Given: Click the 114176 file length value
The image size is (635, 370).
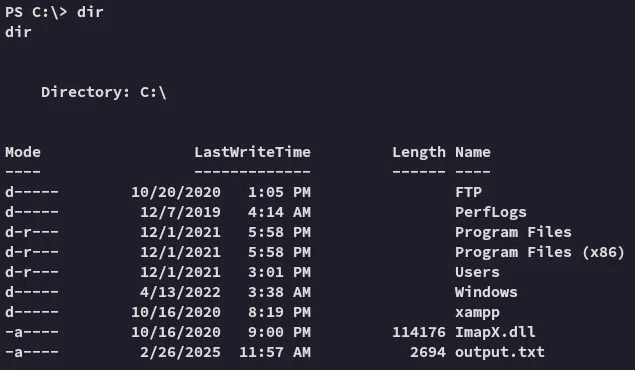Looking at the screenshot, I should [x=419, y=332].
